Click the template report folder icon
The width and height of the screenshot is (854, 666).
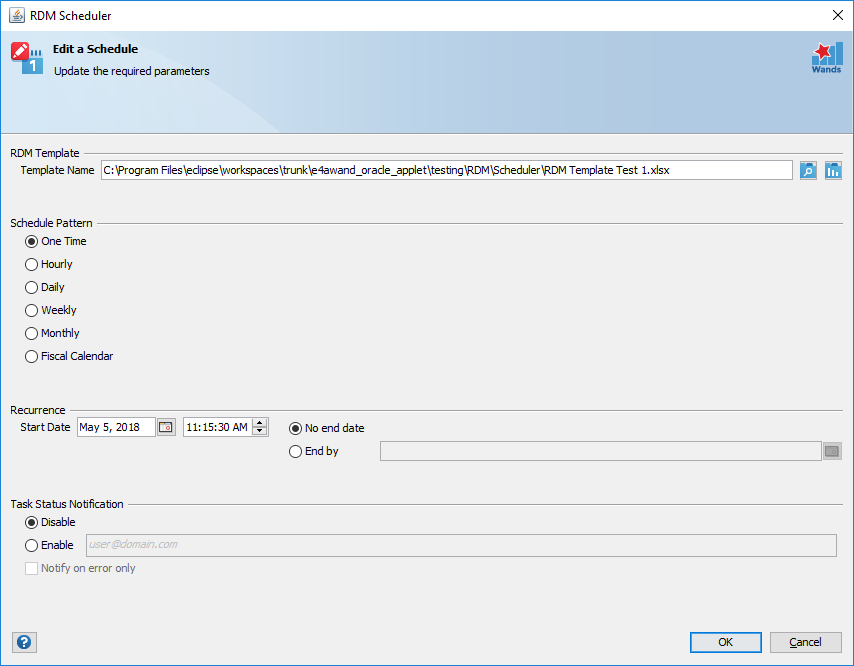click(x=833, y=170)
